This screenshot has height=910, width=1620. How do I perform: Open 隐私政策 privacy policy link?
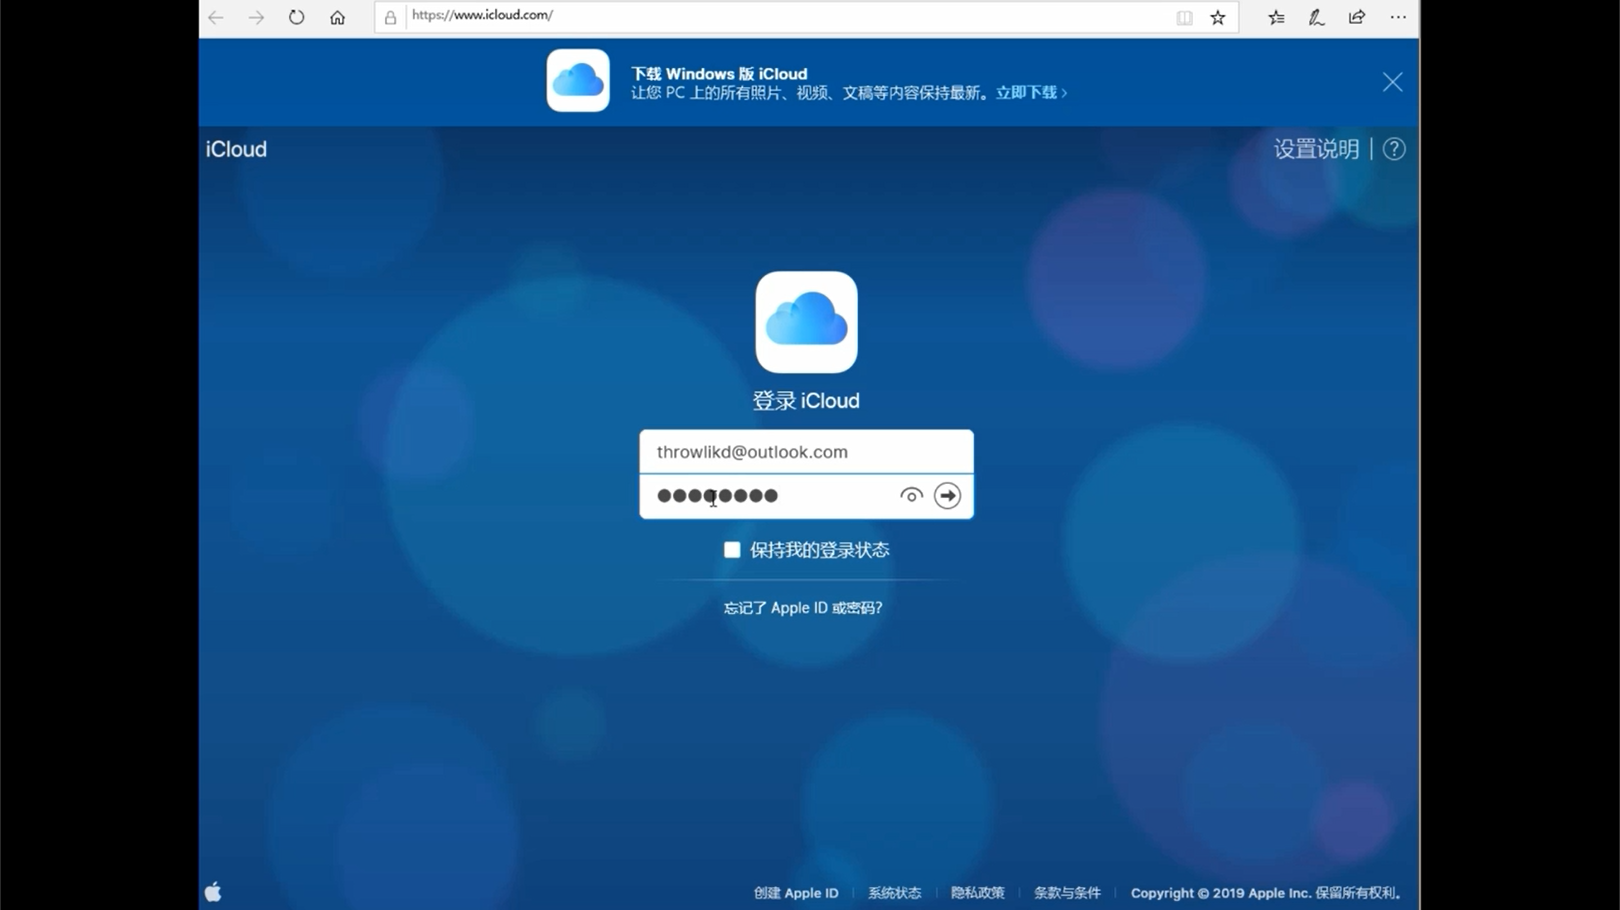tap(977, 893)
